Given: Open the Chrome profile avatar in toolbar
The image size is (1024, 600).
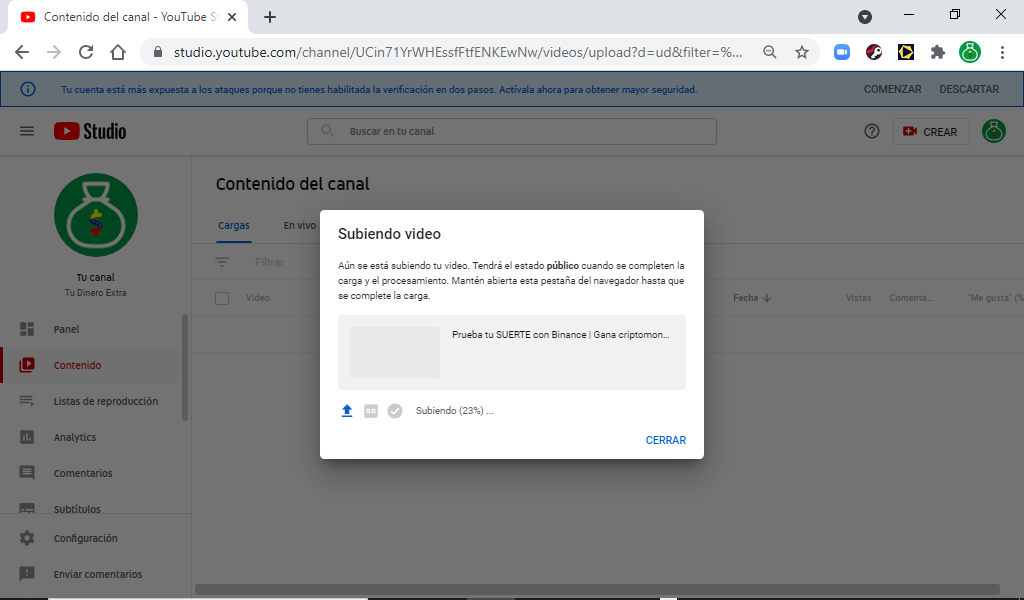Looking at the screenshot, I should point(970,52).
